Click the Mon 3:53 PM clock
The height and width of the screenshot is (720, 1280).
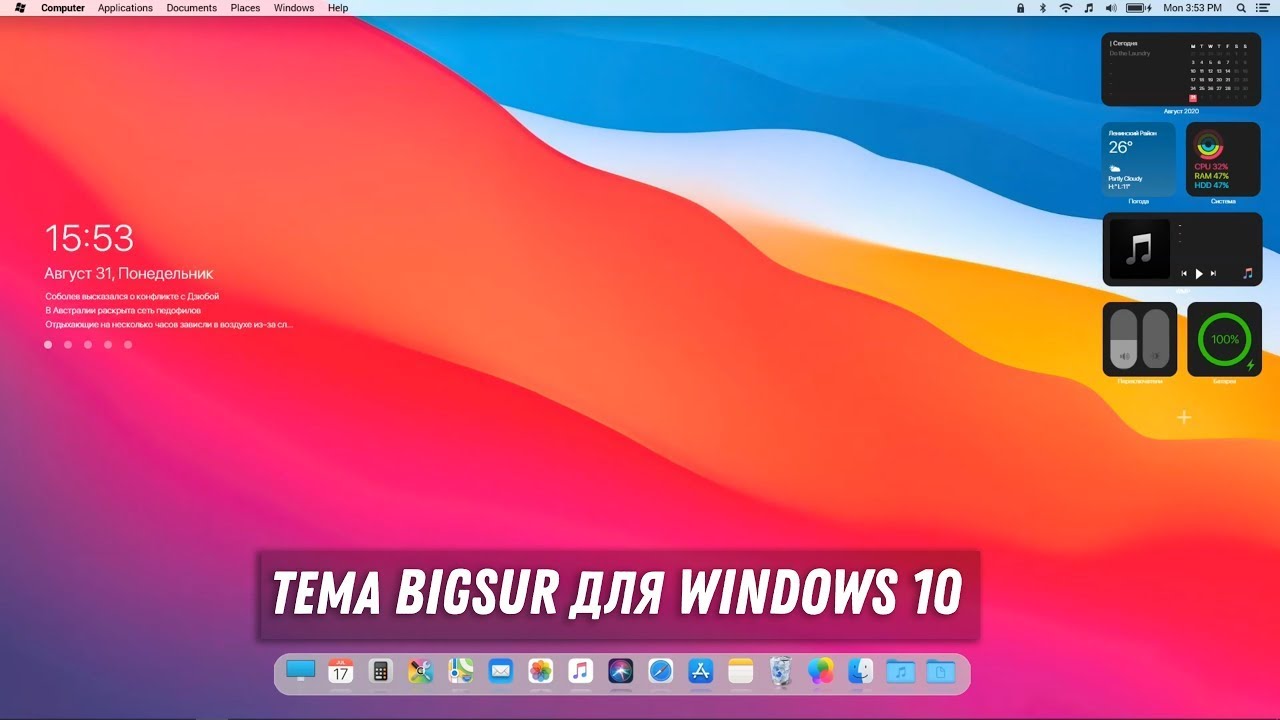pyautogui.click(x=1193, y=8)
